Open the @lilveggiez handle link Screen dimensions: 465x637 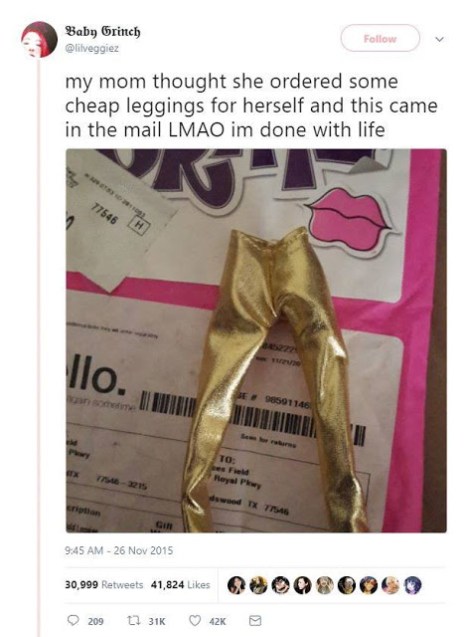[92, 48]
